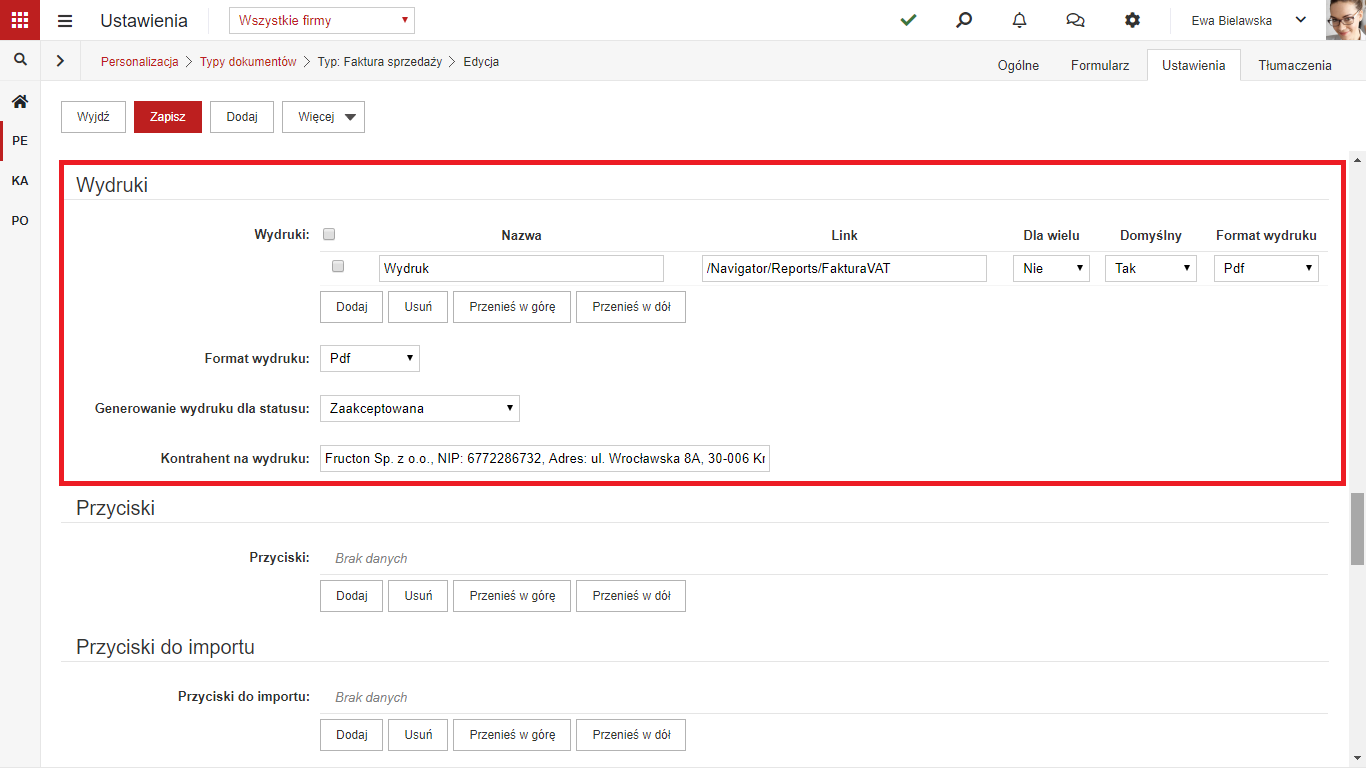Open the Domyślny dropdown set to Tak
1366x769 pixels.
(x=1151, y=268)
